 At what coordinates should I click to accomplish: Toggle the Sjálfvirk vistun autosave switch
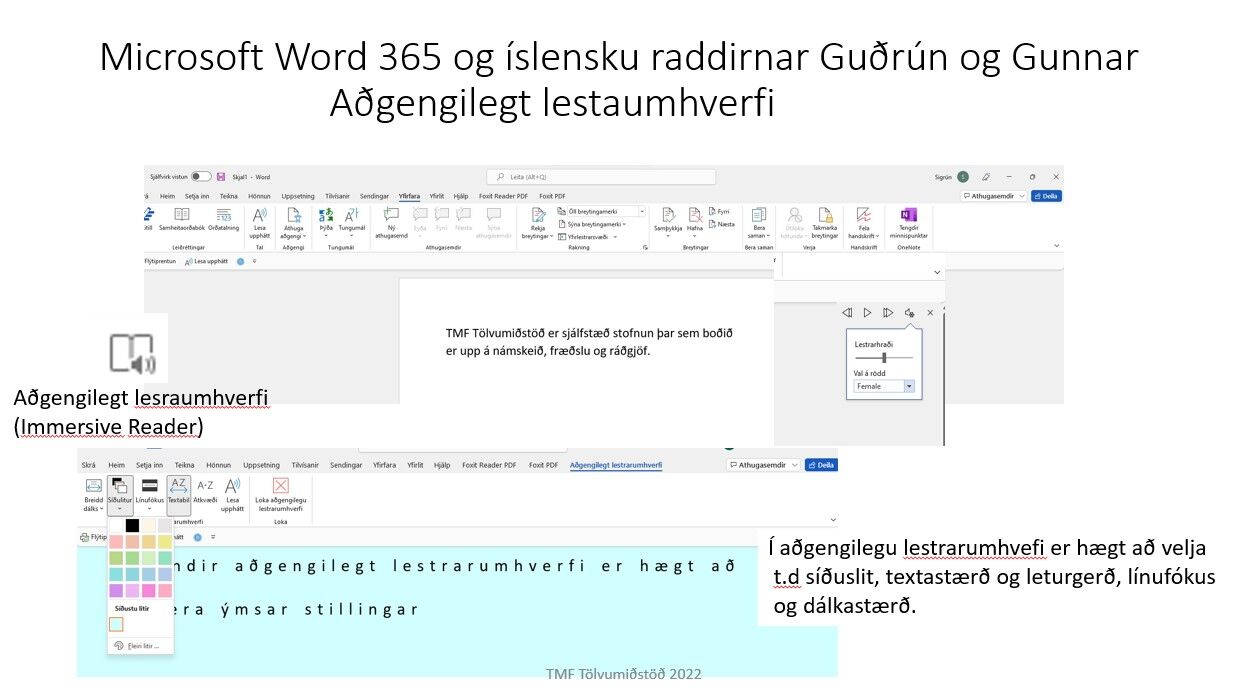pyautogui.click(x=201, y=176)
